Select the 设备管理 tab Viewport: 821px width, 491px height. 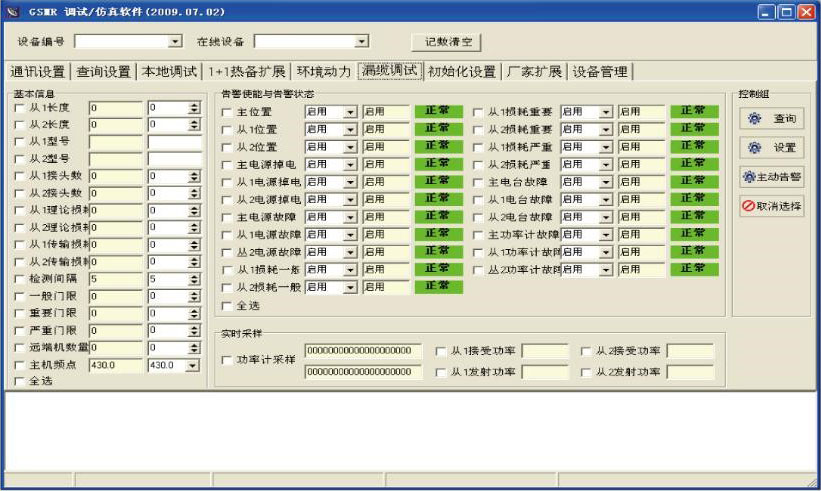600,72
